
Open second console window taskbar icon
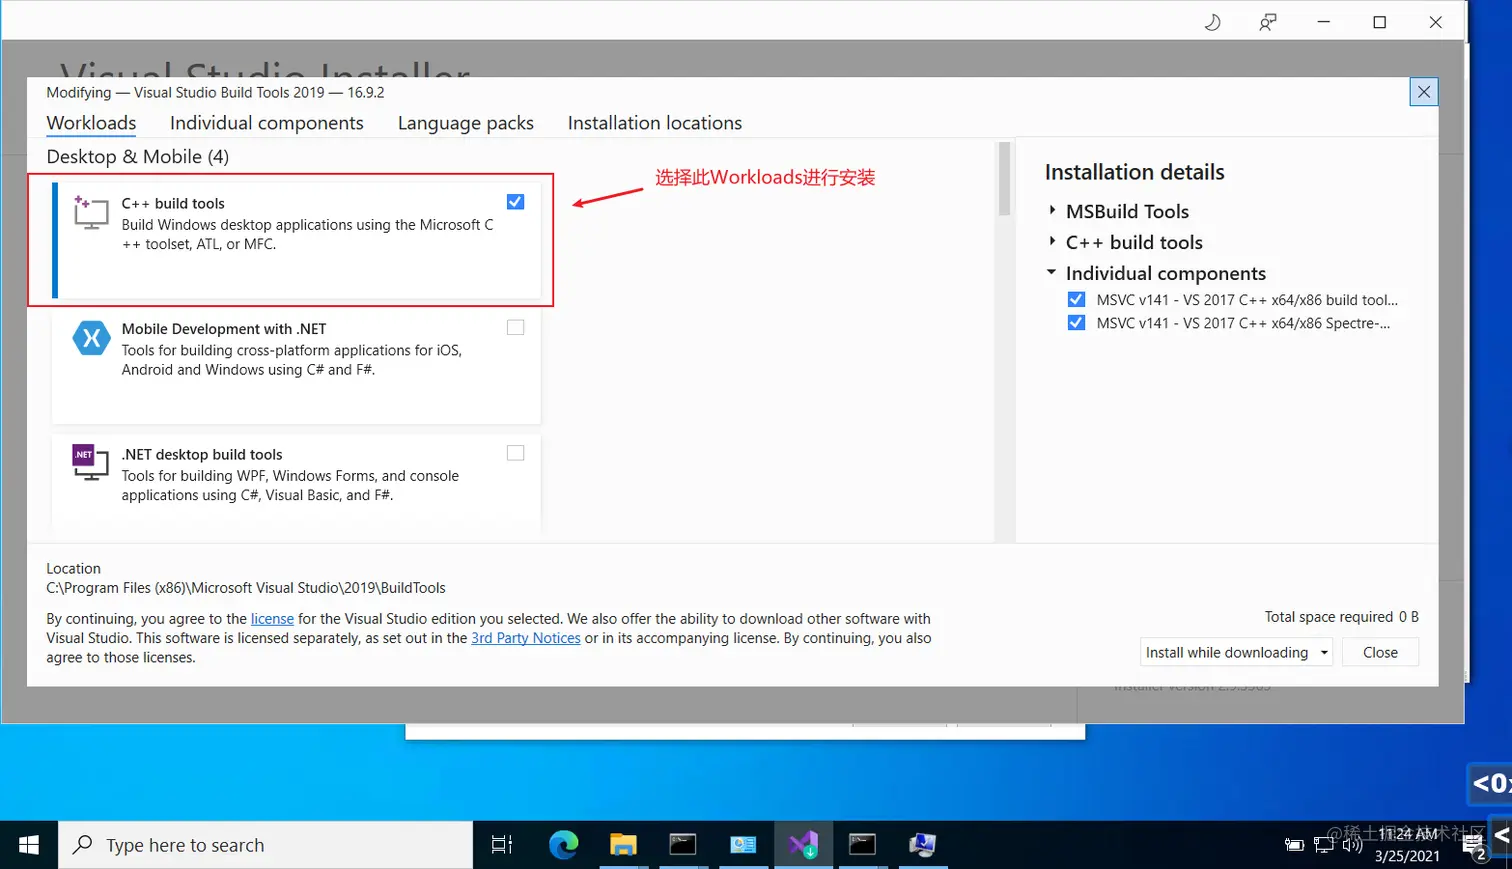coord(862,845)
